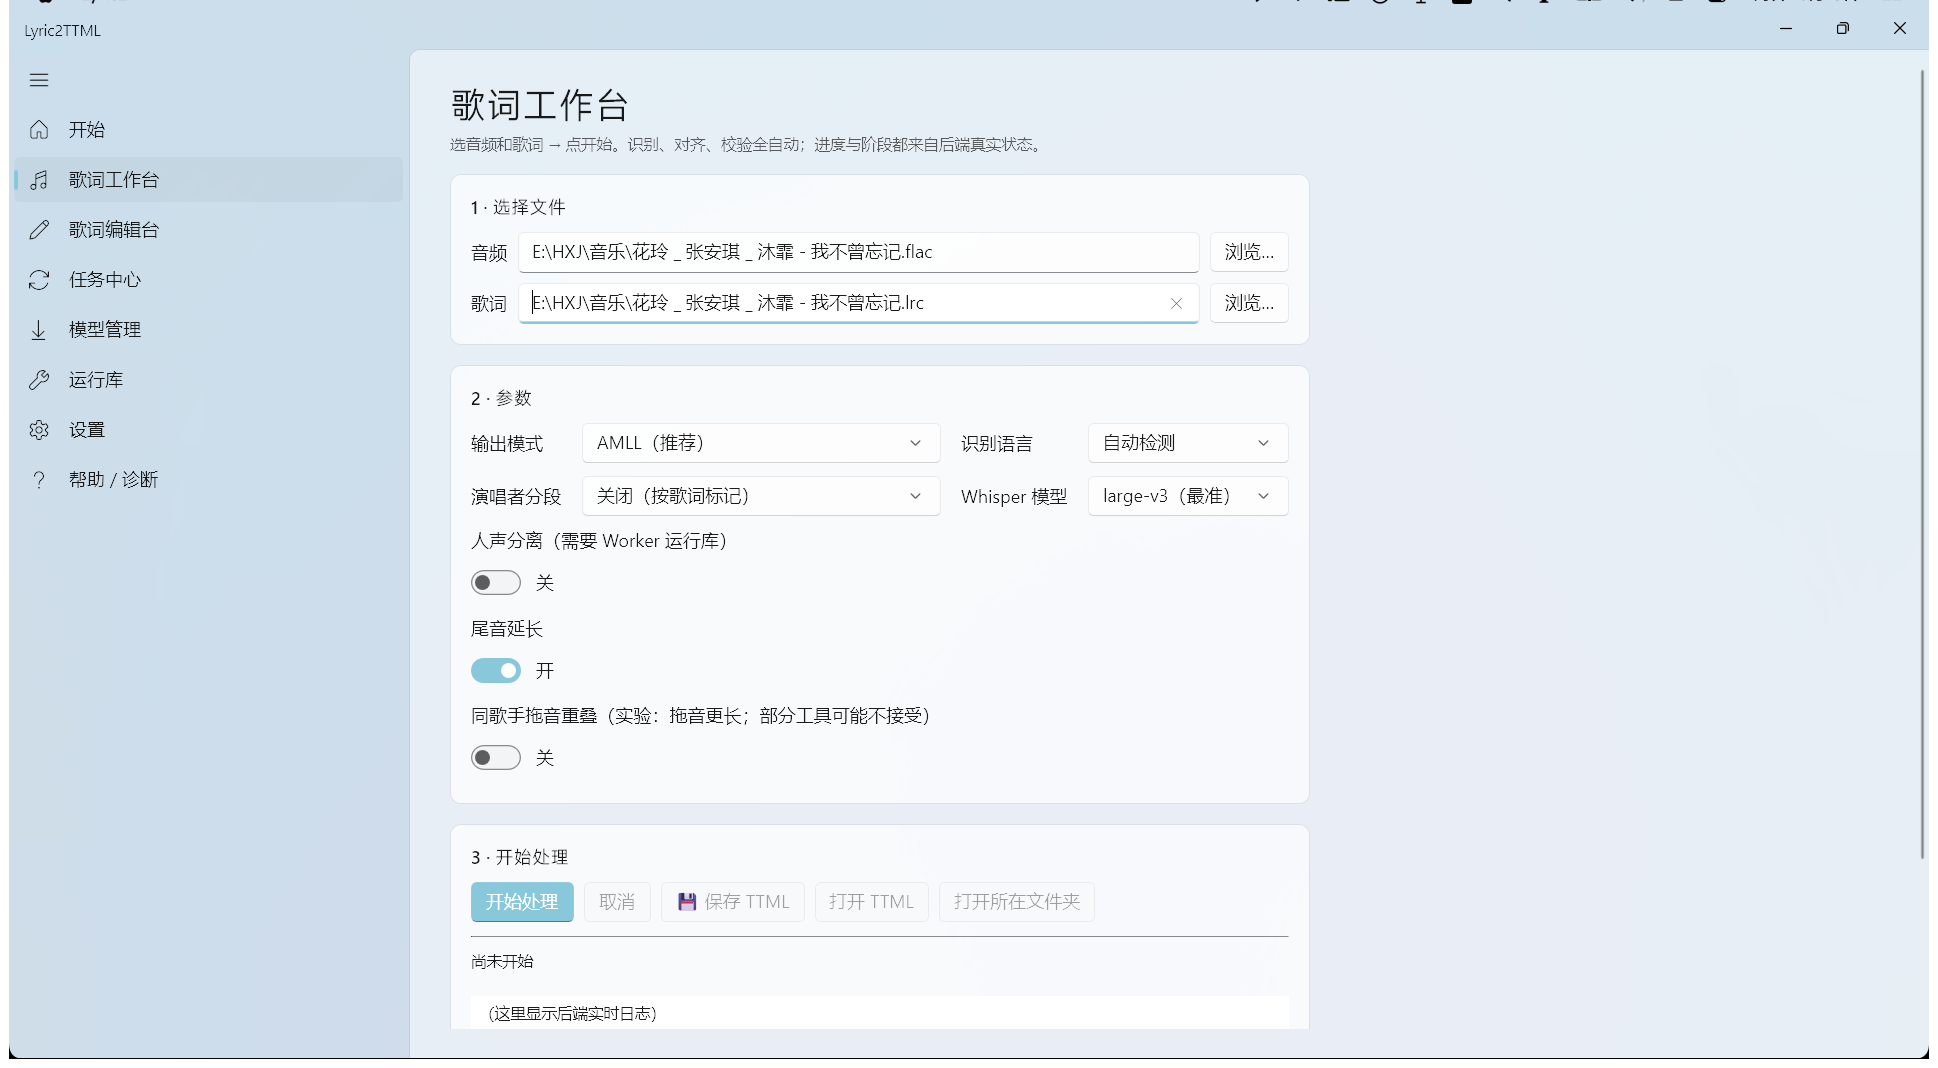
Task: Click the 打开所在文件夹 button
Action: pos(1017,902)
